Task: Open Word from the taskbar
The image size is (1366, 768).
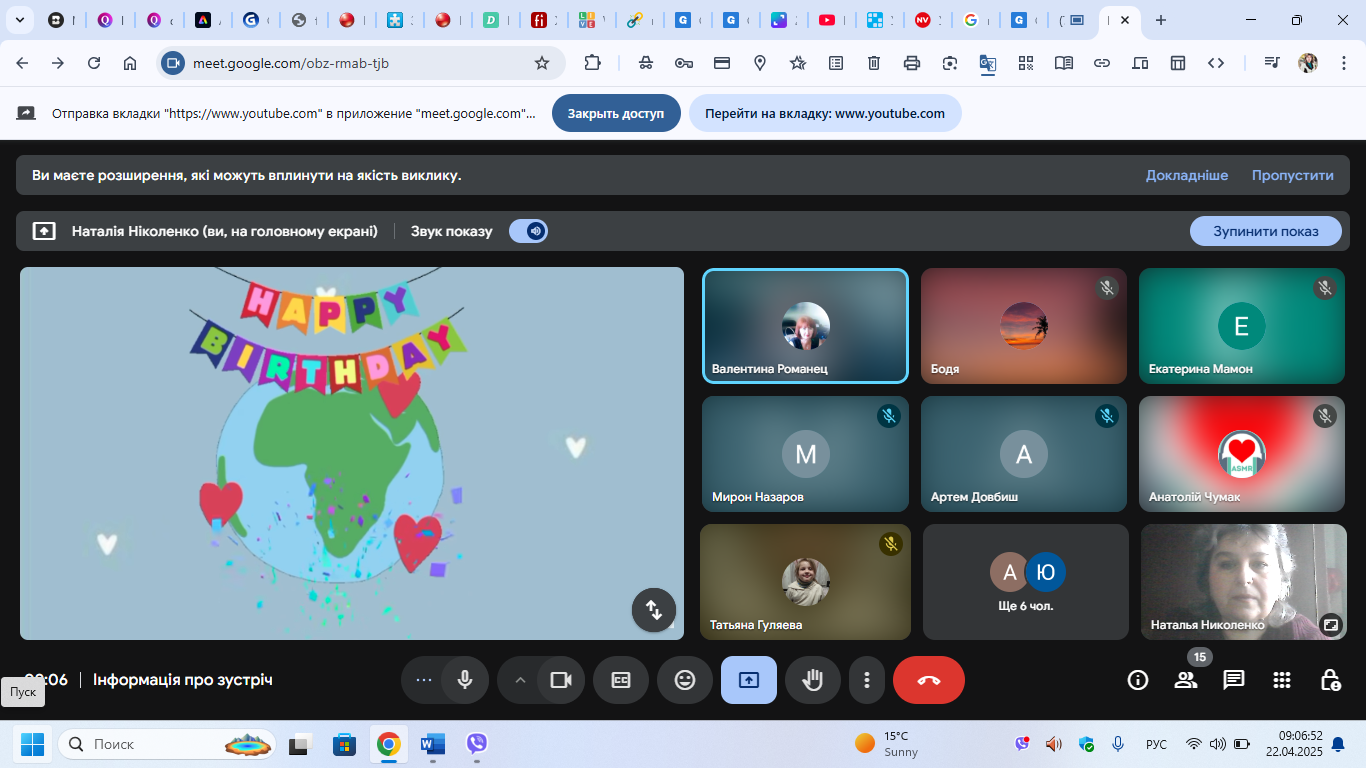Action: (x=433, y=744)
